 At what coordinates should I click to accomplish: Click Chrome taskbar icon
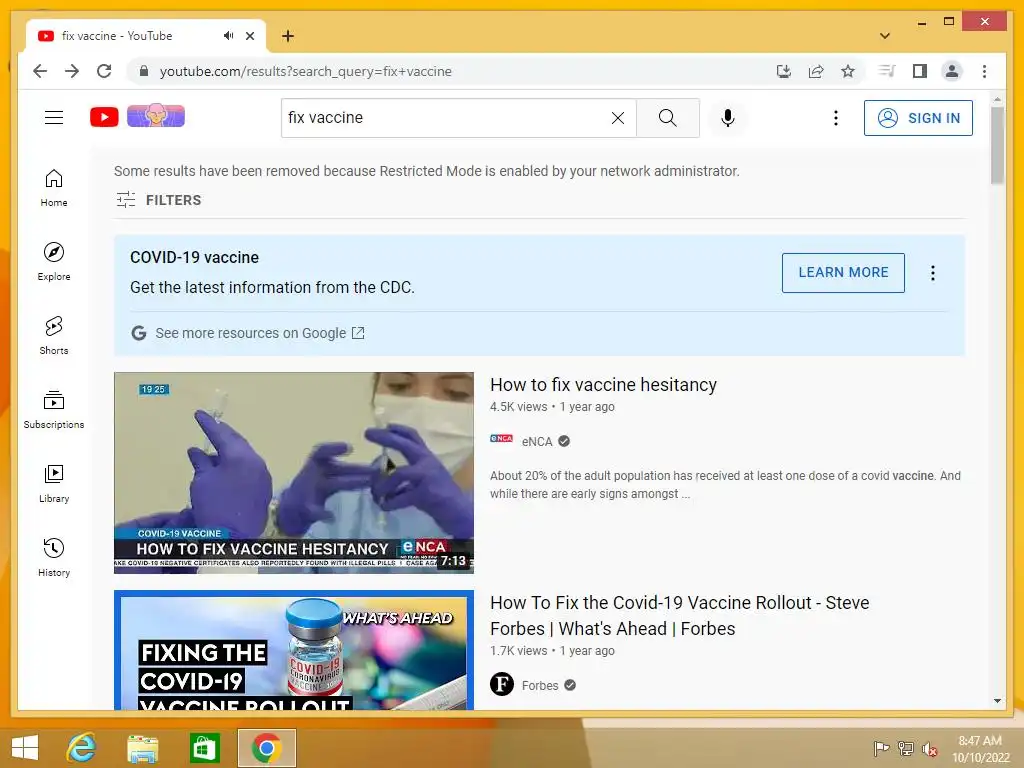coord(266,748)
